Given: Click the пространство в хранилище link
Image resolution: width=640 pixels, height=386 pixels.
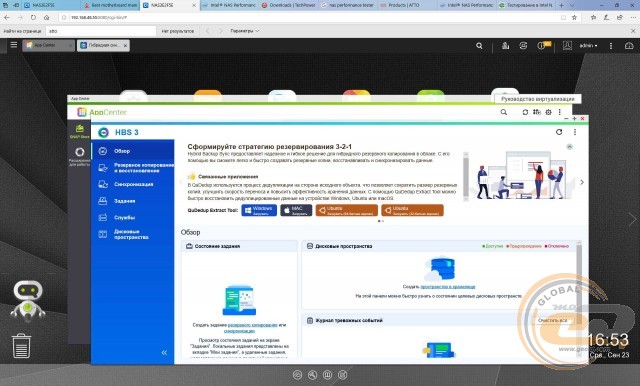Looking at the screenshot, I should 448,287.
